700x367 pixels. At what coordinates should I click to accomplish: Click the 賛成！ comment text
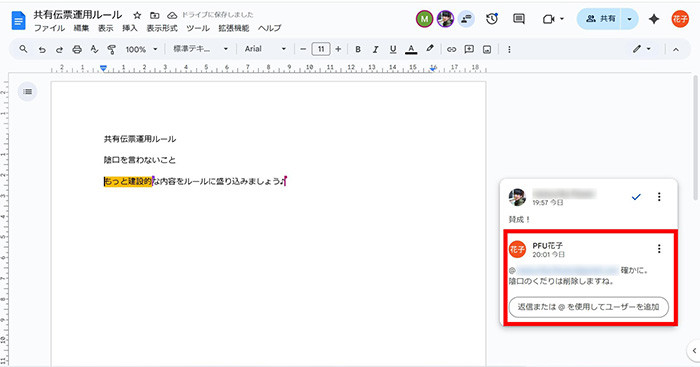click(x=519, y=219)
